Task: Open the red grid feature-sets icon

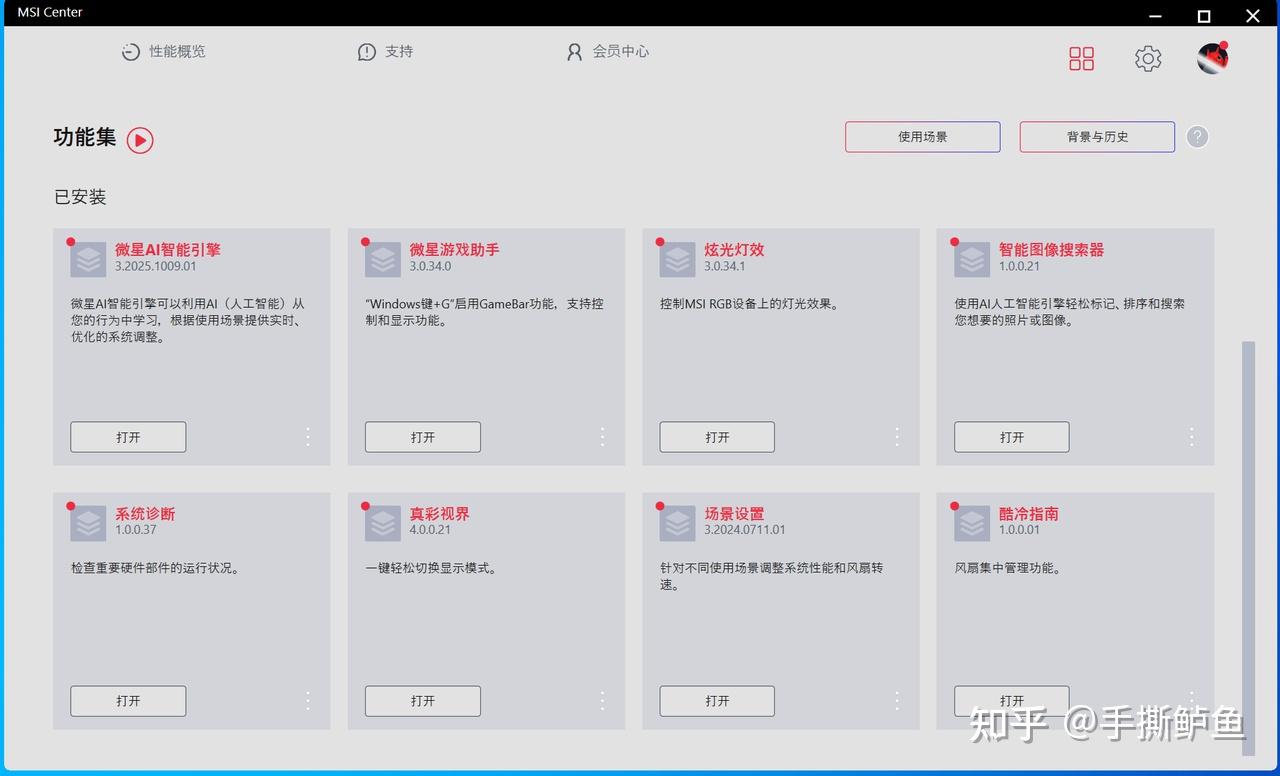Action: coord(1081,59)
